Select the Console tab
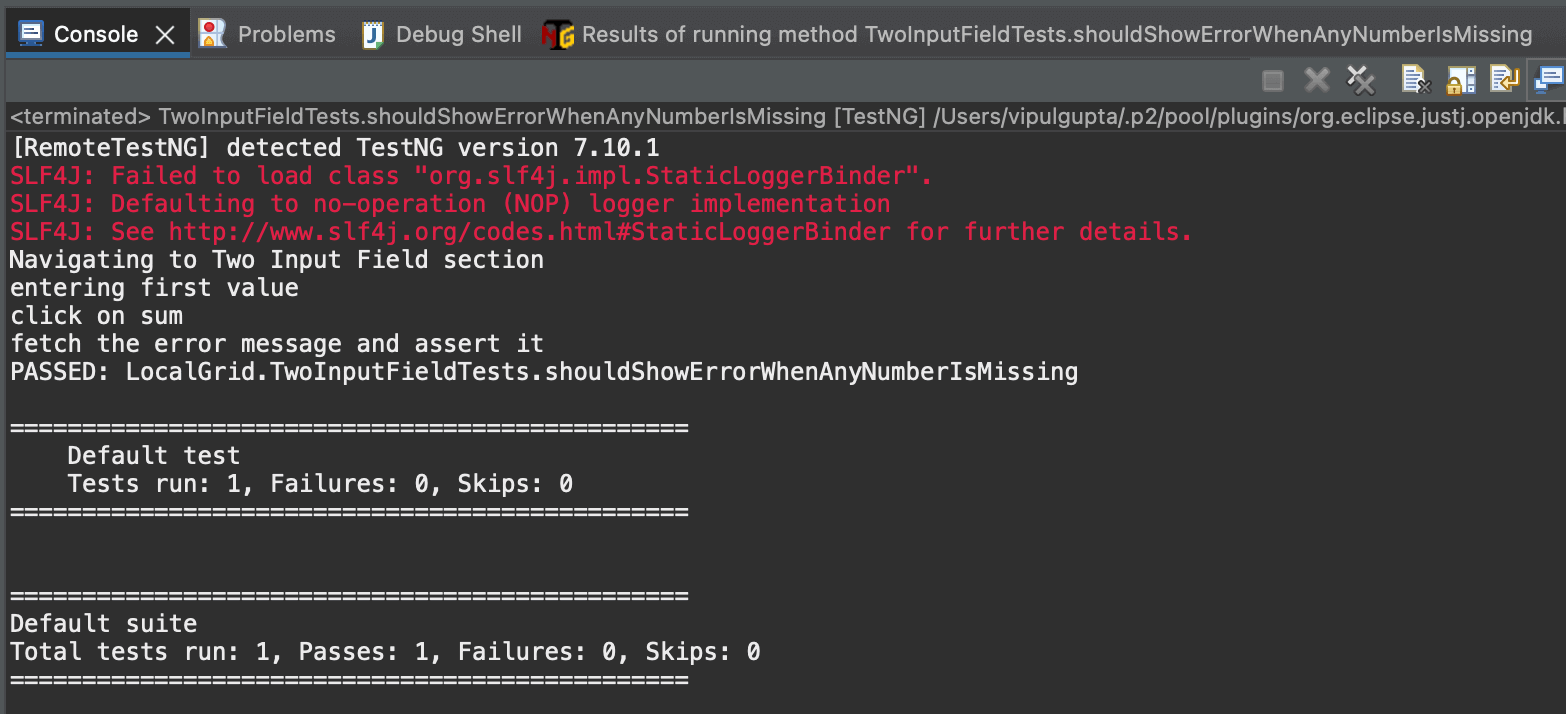Screen dimensions: 1566x714 (x=95, y=35)
